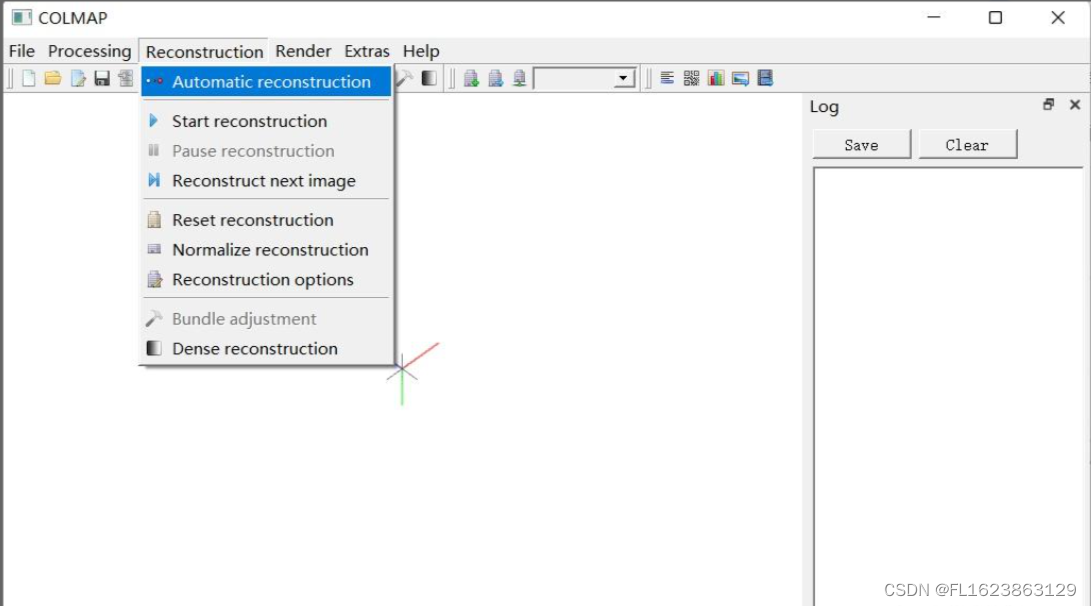Screen dimensions: 1091x606
Task: Click the stacked-disk icon next to model dropdown
Action: tap(520, 78)
